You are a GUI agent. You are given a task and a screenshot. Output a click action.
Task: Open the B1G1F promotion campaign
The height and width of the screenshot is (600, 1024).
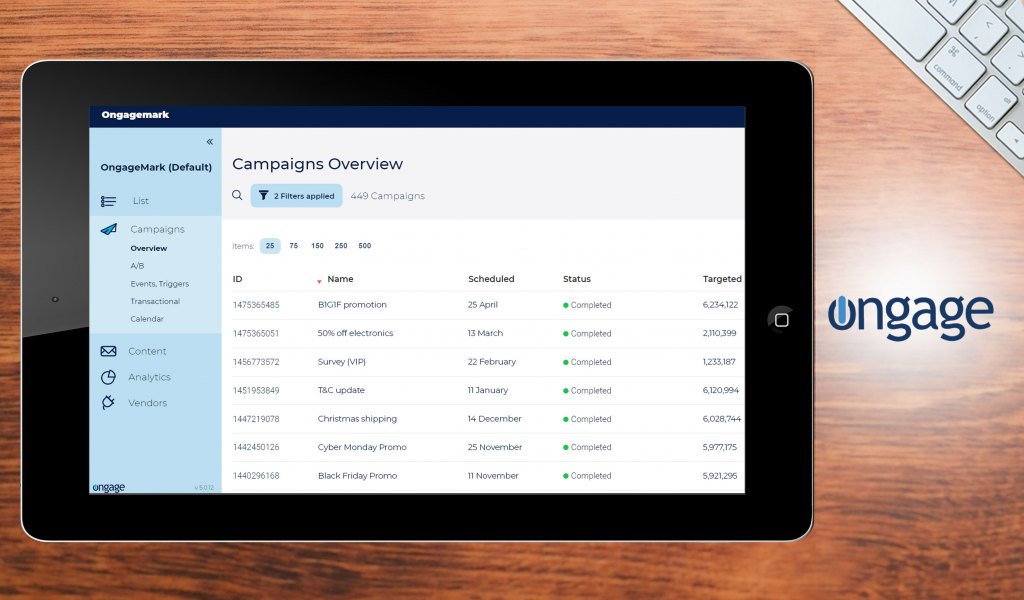click(x=352, y=305)
